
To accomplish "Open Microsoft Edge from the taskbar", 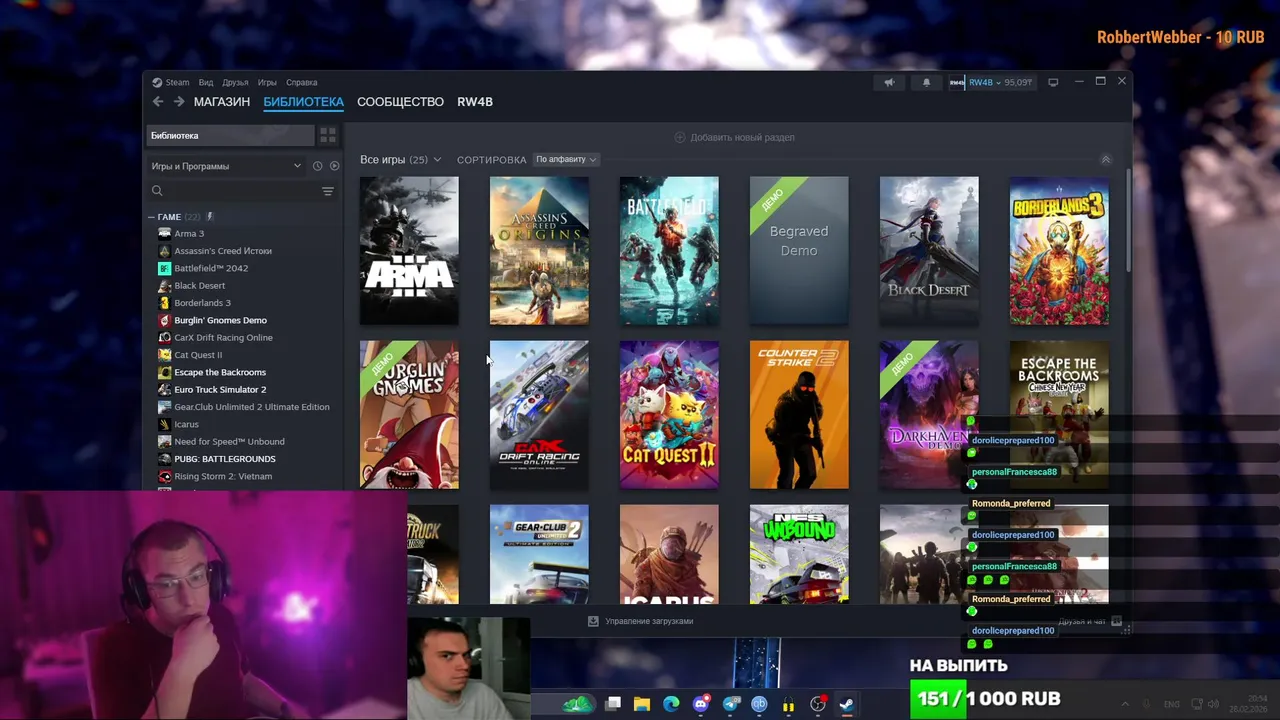I will coord(671,704).
